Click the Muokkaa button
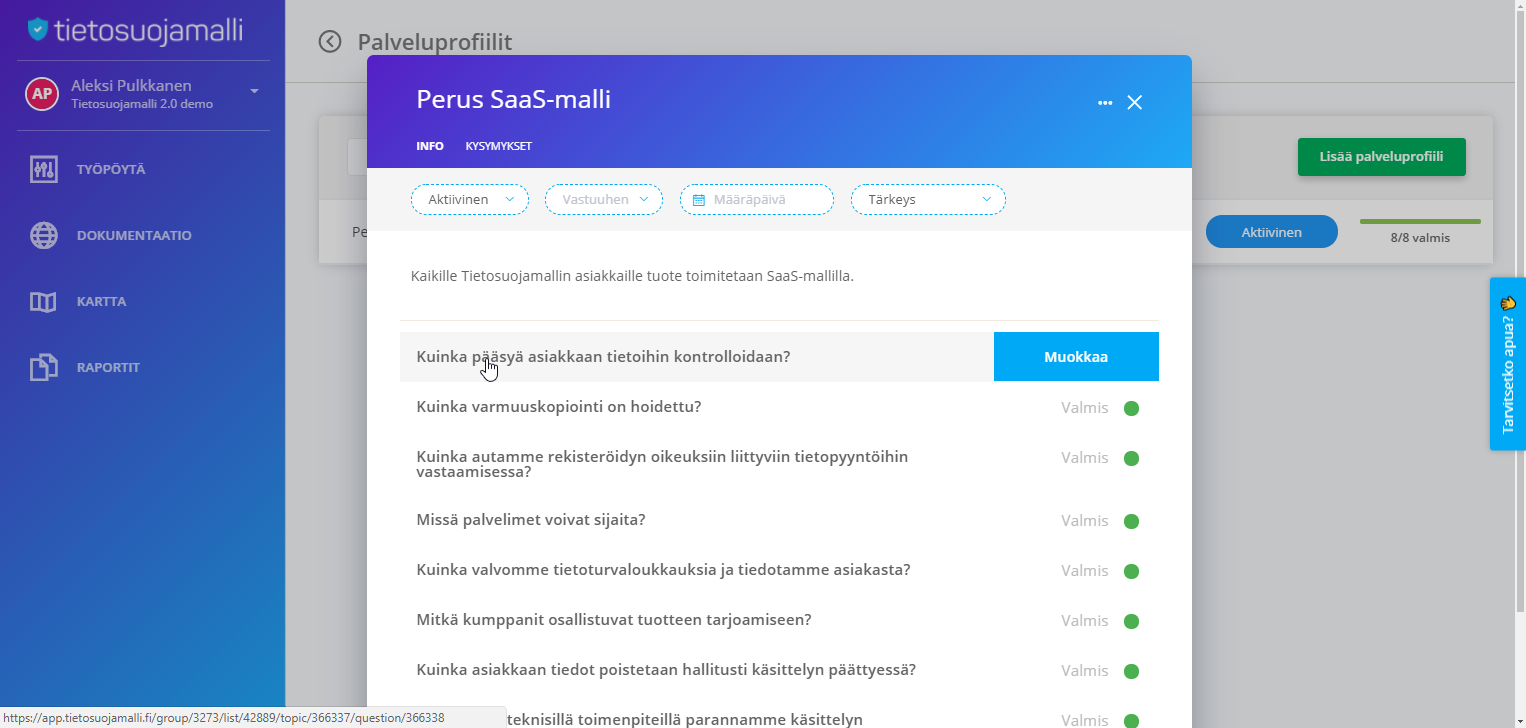The image size is (1526, 728). click(x=1076, y=357)
